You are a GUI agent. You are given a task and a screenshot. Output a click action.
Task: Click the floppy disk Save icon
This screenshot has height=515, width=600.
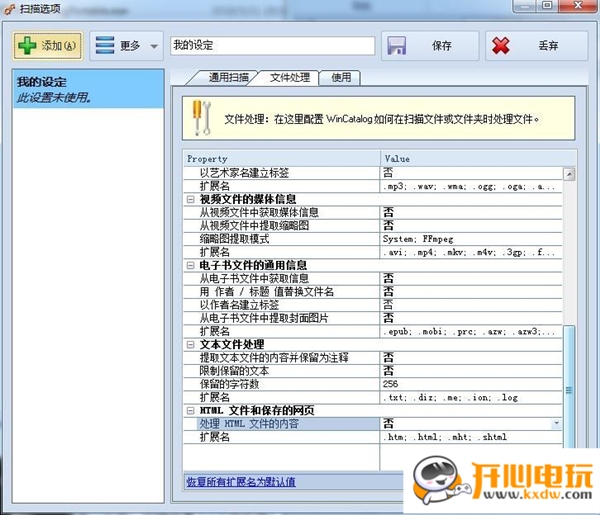[x=396, y=46]
